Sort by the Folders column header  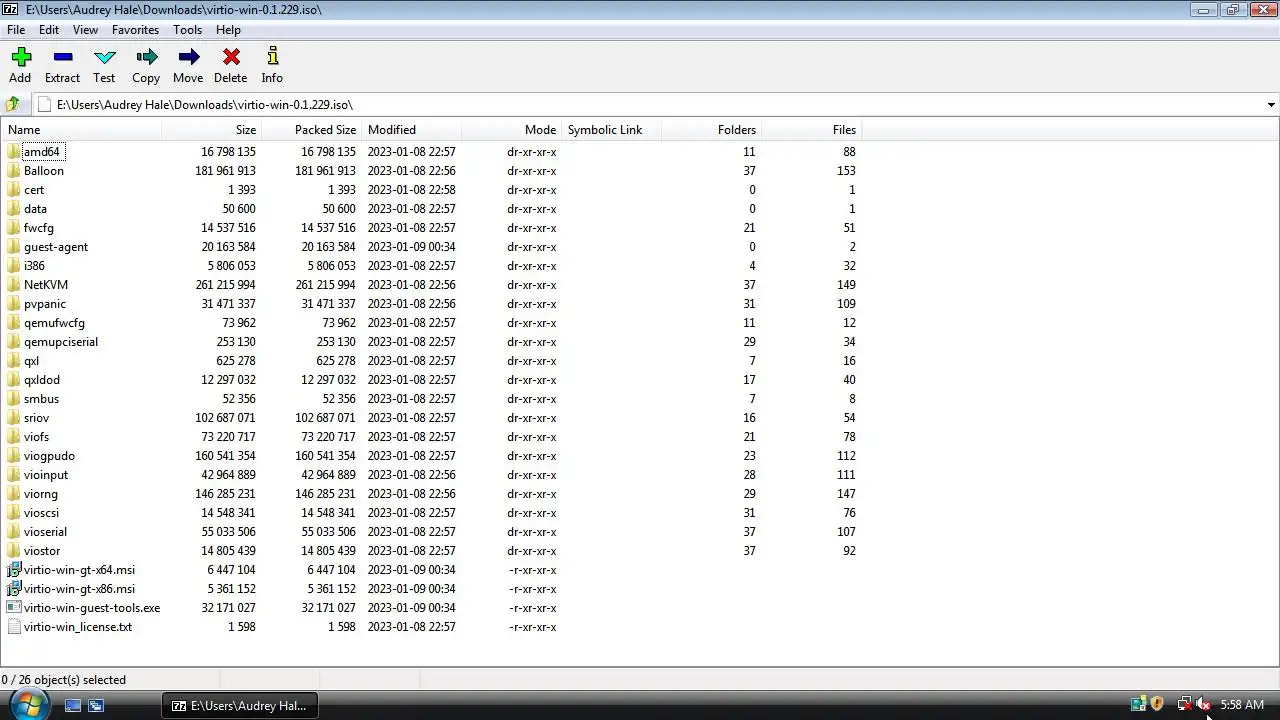click(x=711, y=130)
